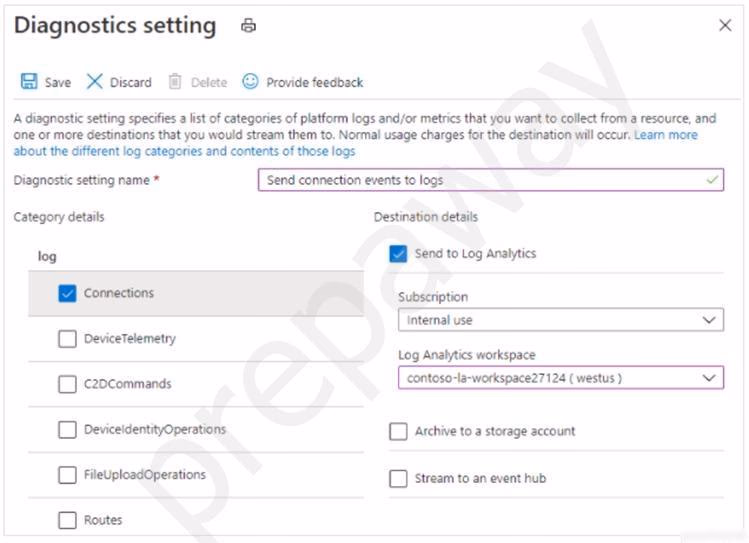Click the print icon beside Diagnostics setting

(x=248, y=25)
